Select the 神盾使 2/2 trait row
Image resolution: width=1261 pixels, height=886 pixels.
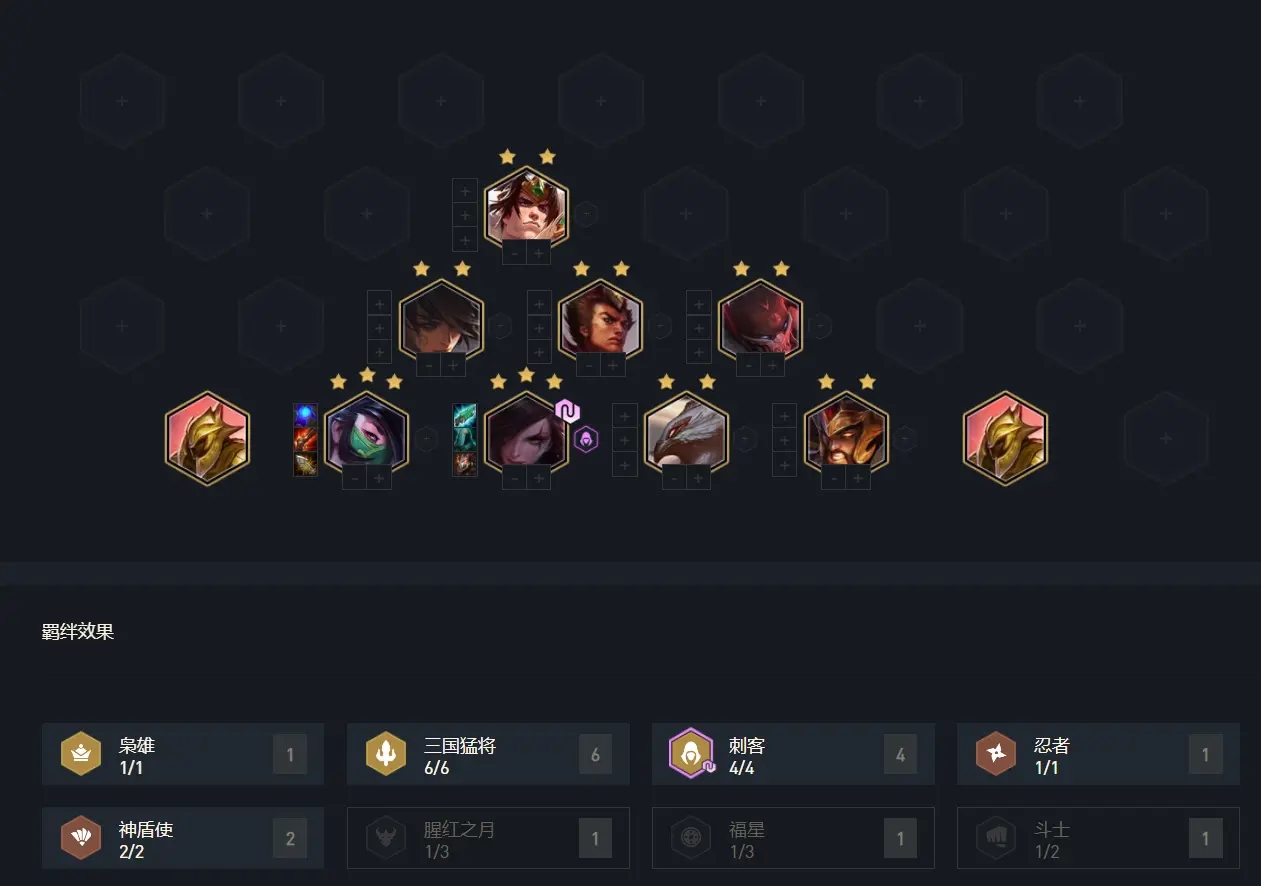183,838
